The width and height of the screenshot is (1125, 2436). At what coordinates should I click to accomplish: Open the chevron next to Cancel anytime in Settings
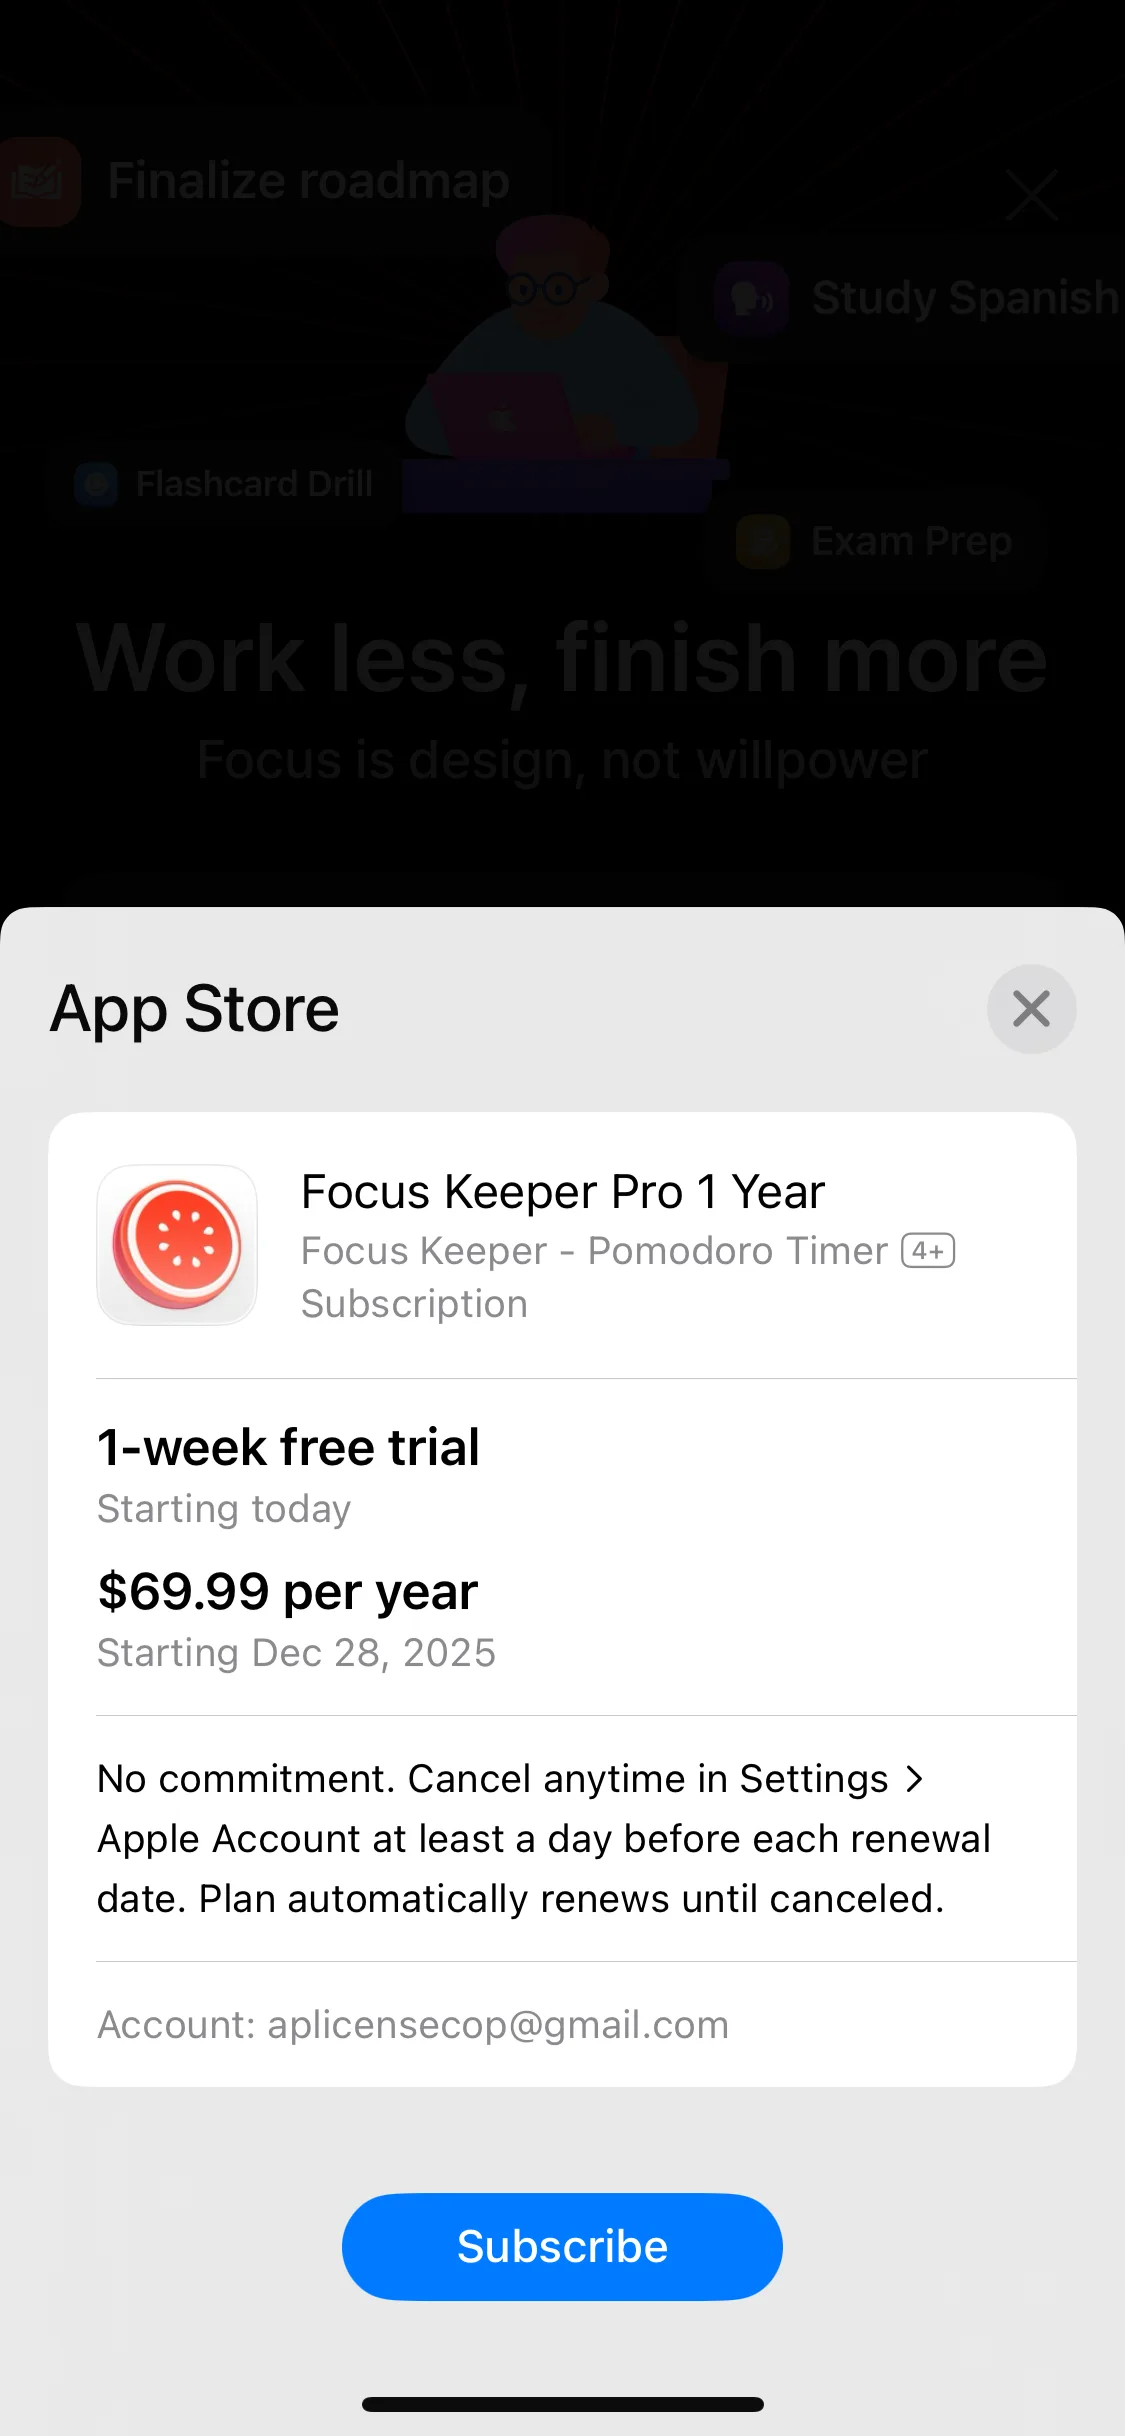pos(914,1779)
